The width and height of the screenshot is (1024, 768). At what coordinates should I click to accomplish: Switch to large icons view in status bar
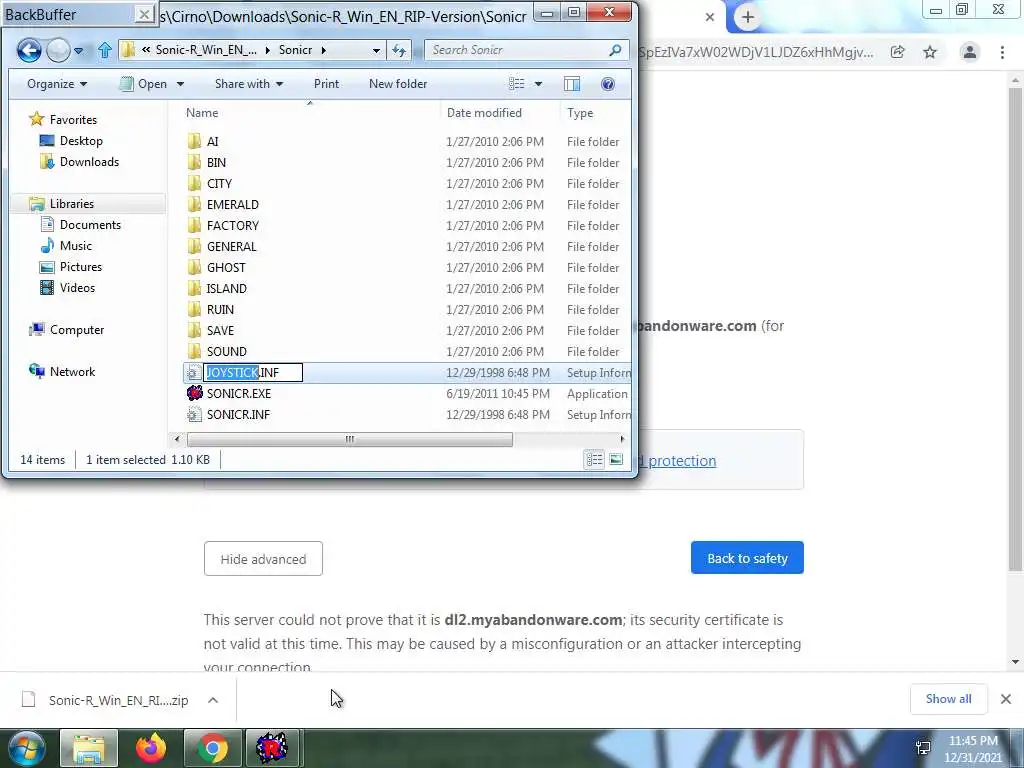pos(616,460)
